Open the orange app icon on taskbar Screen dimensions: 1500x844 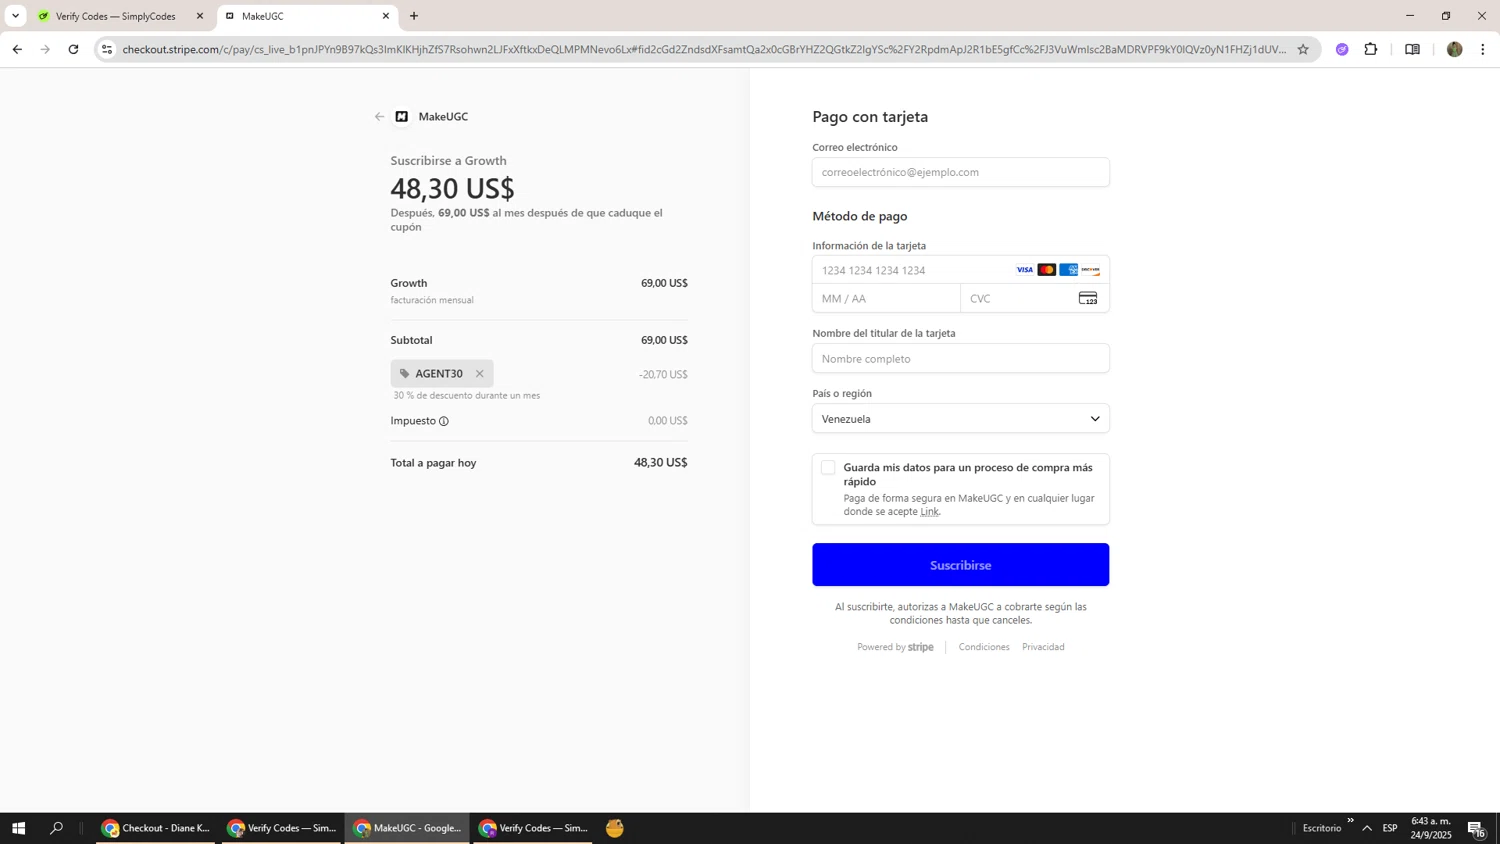point(615,828)
